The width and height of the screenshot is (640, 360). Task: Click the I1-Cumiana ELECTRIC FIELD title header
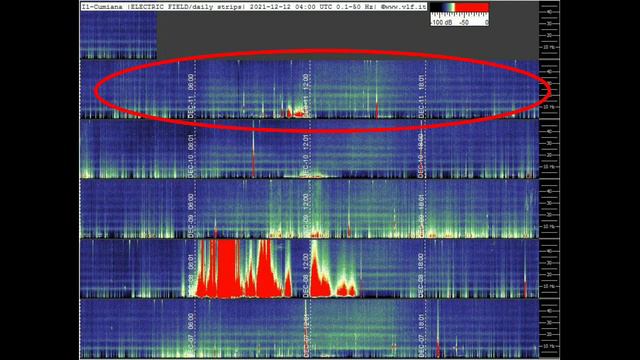pyautogui.click(x=253, y=7)
